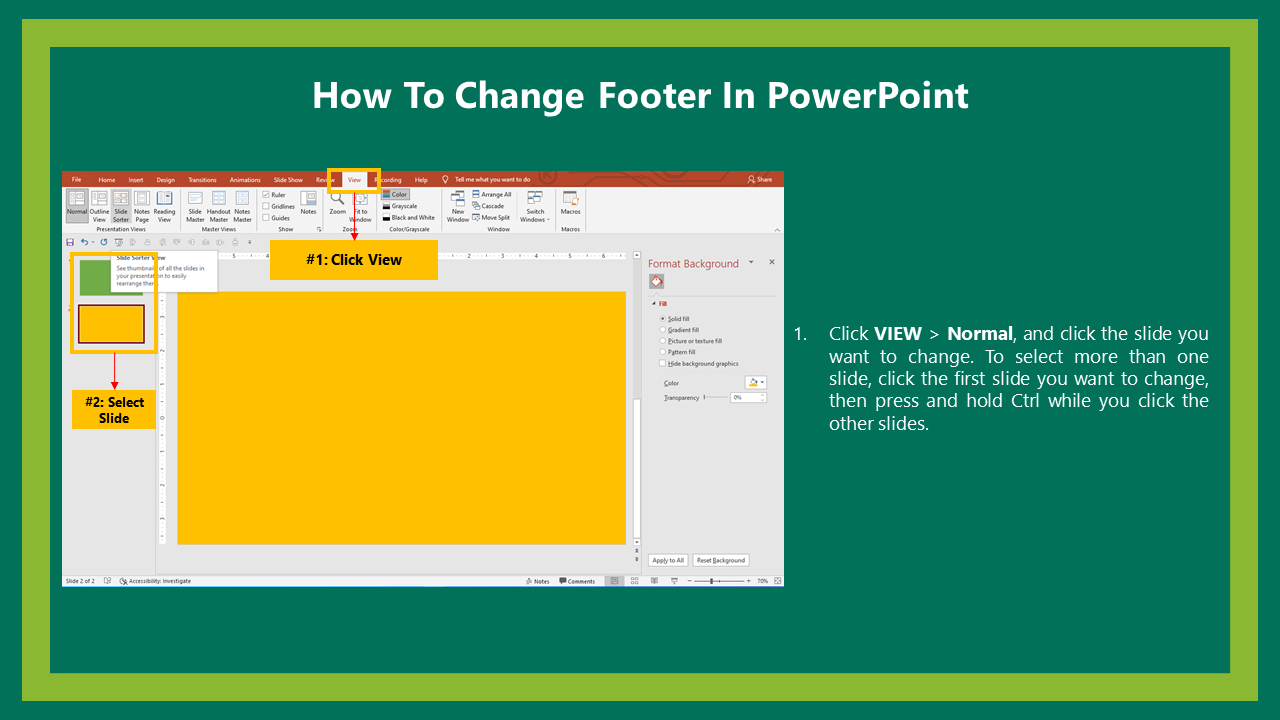Click the Notes button in the Show group

(308, 203)
